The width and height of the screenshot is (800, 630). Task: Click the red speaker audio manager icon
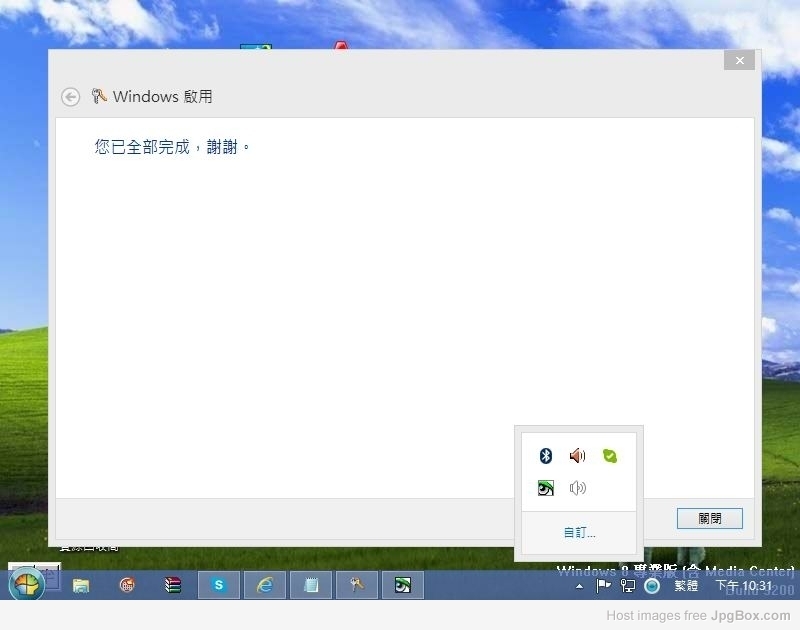[x=577, y=456]
